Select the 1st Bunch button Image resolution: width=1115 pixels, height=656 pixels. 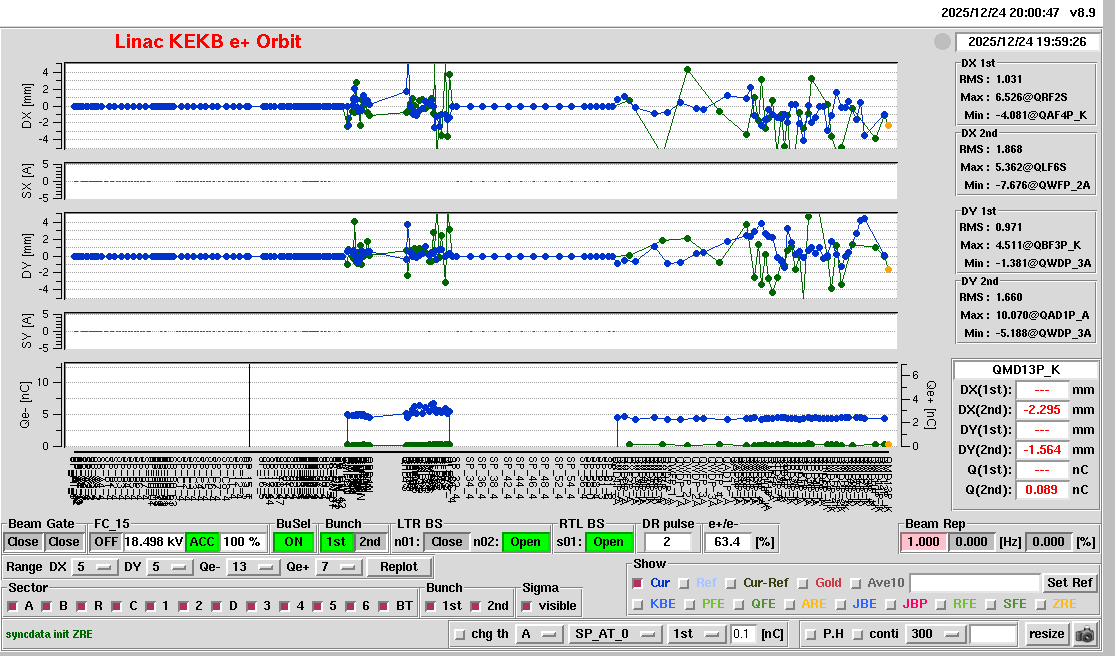point(336,542)
